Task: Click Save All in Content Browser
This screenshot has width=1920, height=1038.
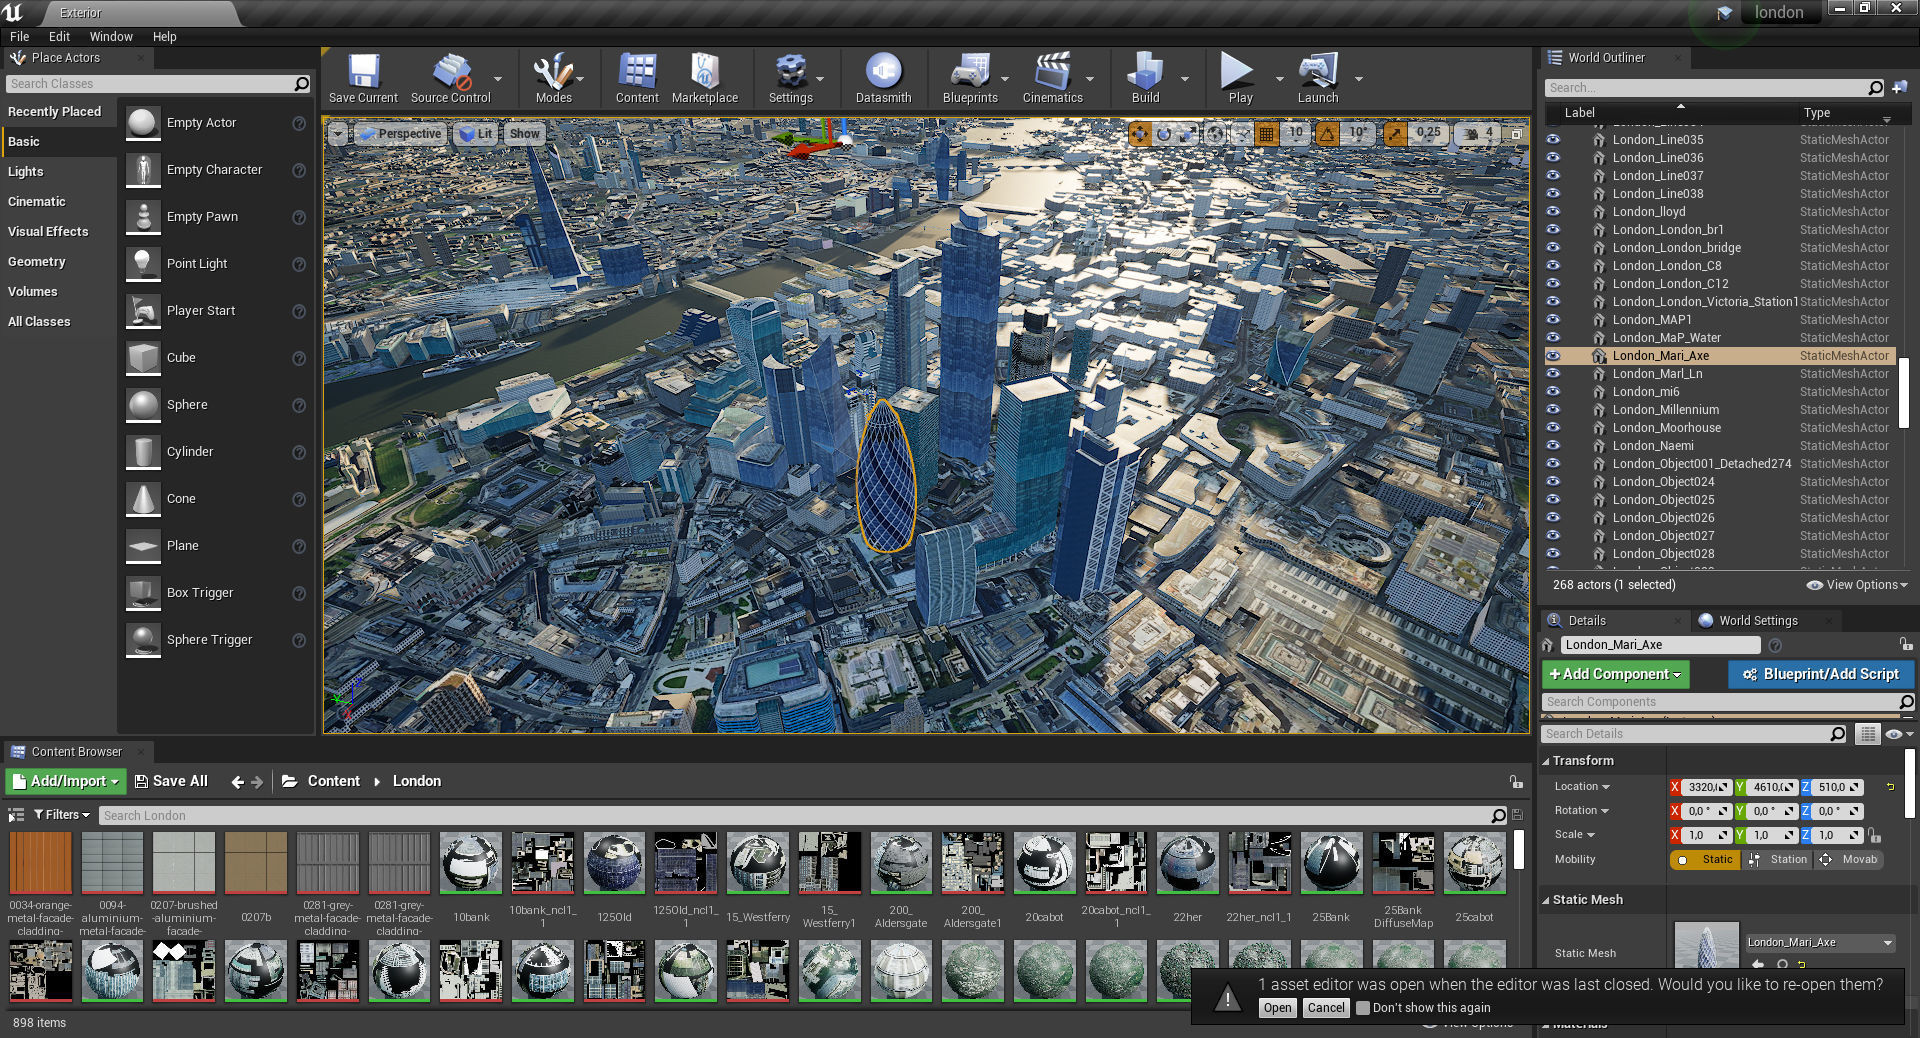Action: pyautogui.click(x=171, y=782)
